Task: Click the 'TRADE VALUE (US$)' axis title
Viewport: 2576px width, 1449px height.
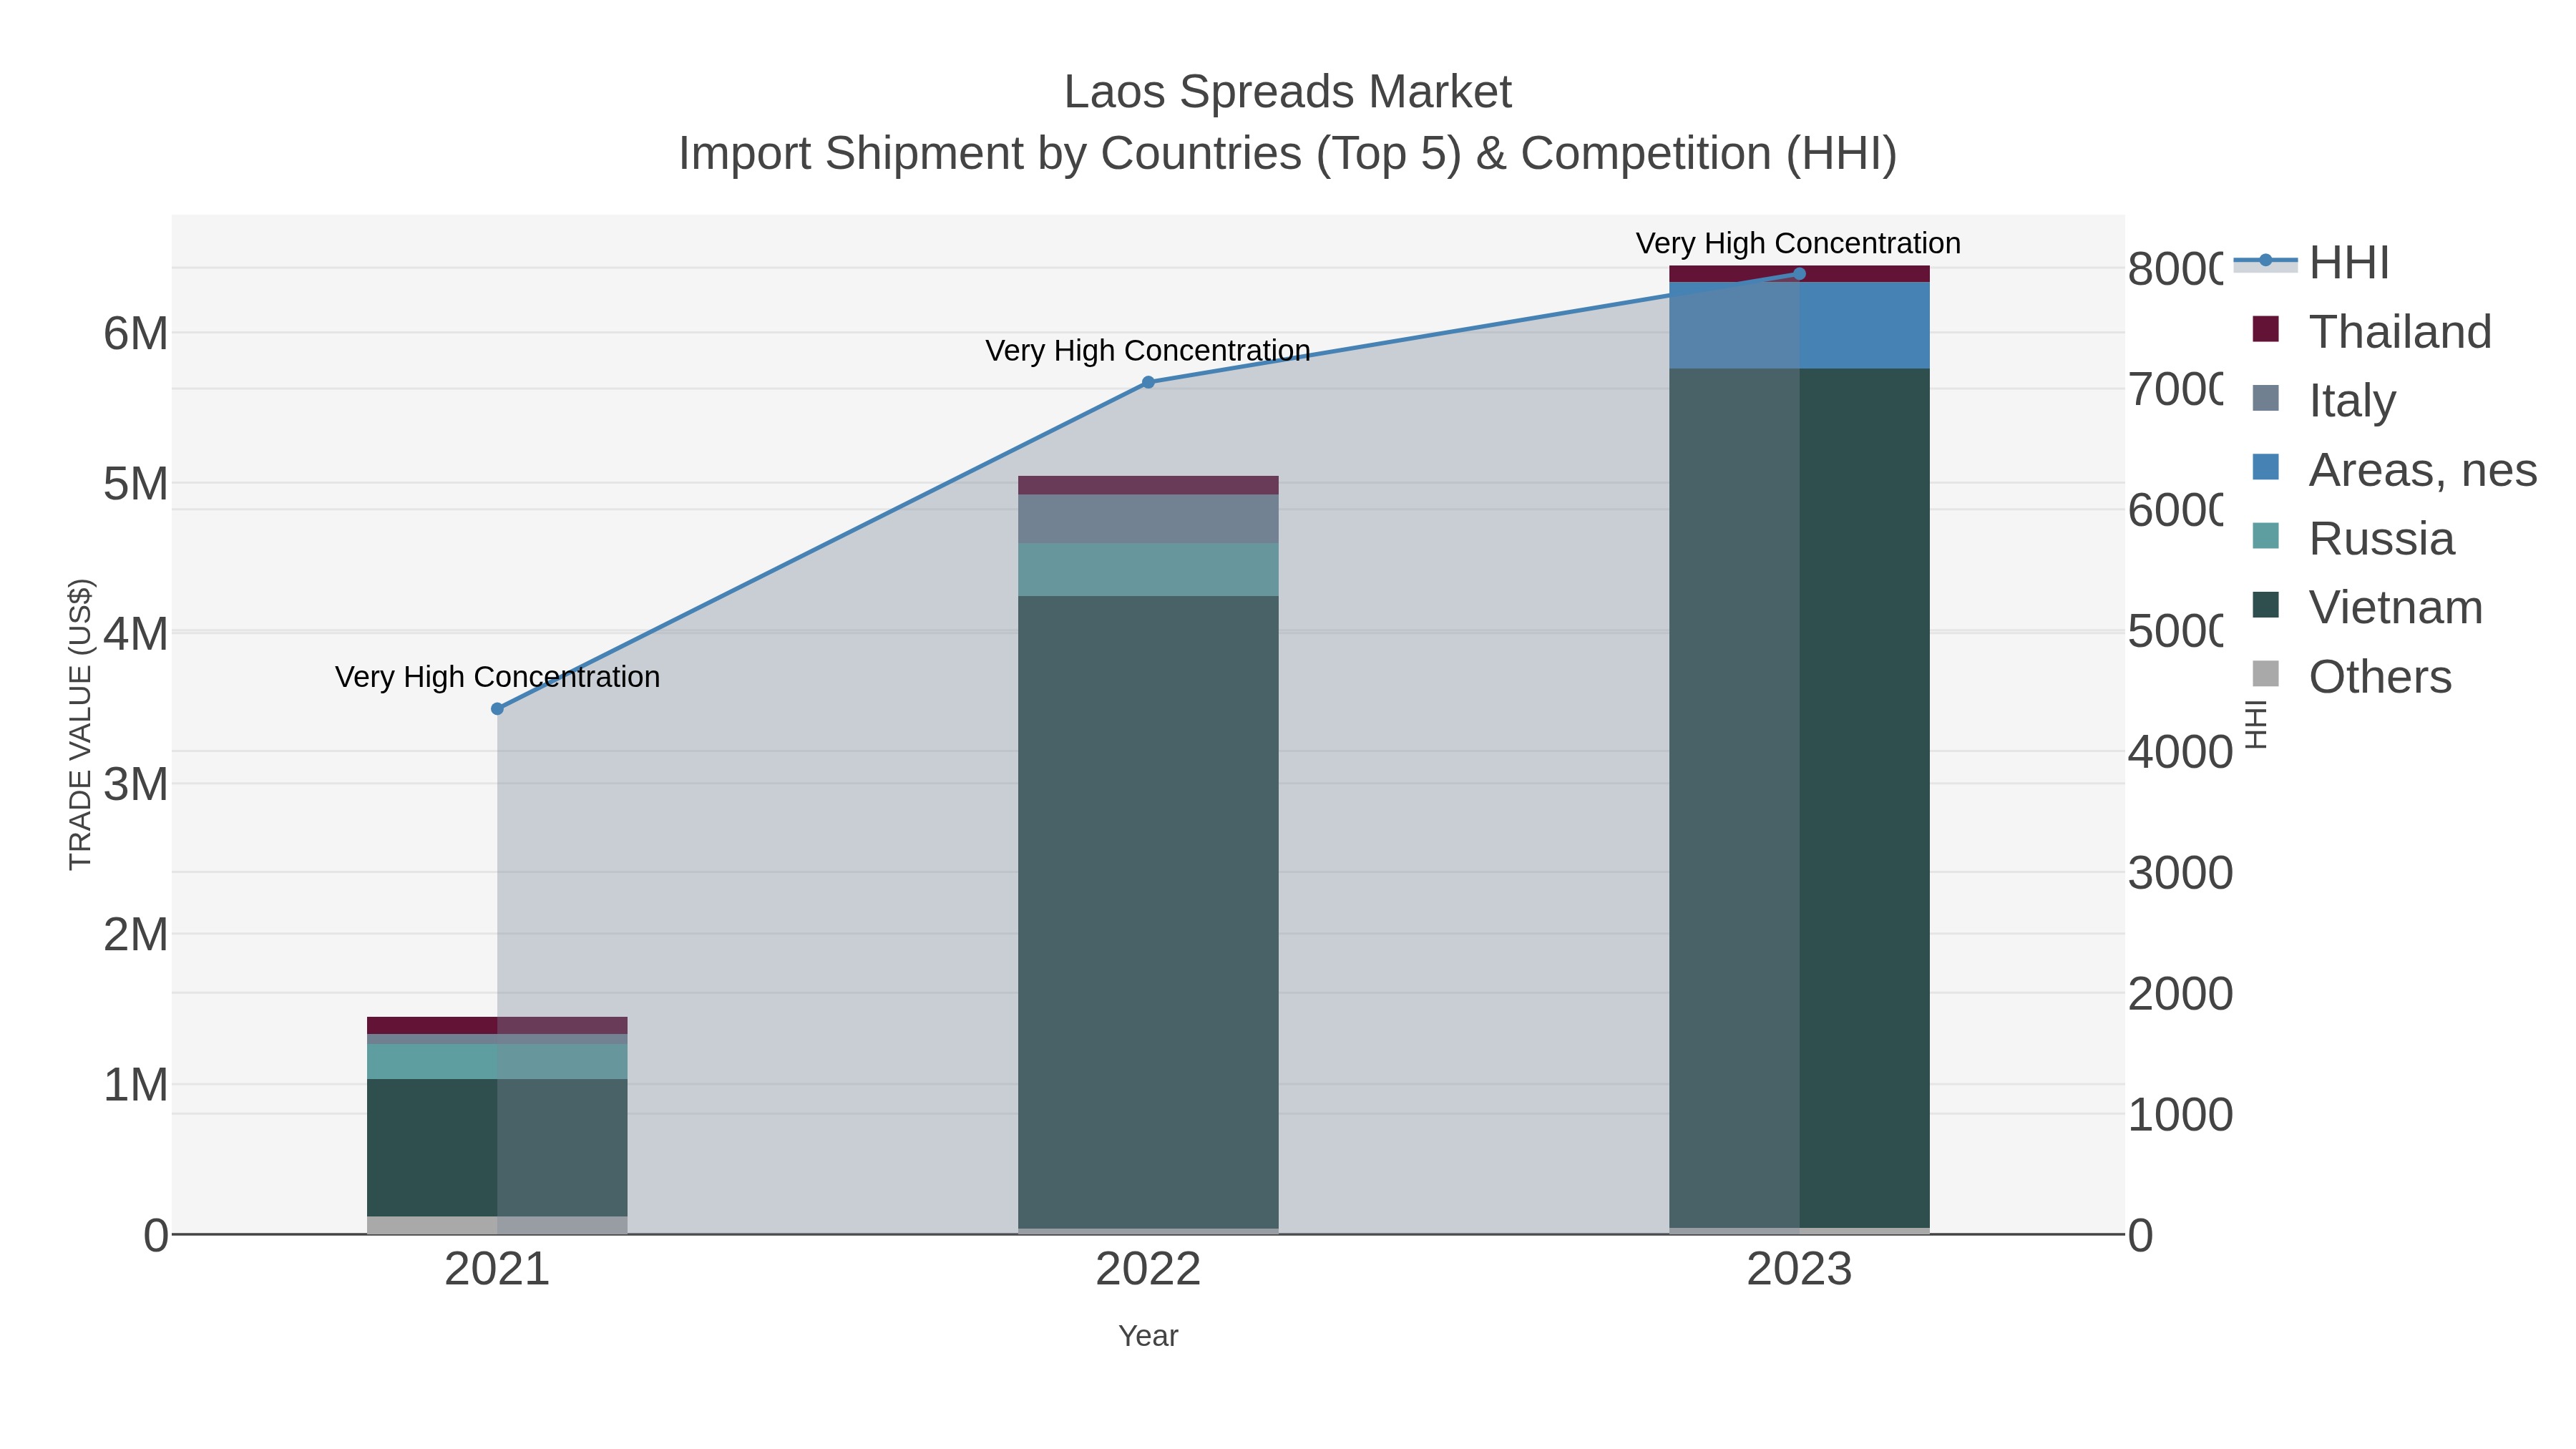Action: point(80,724)
